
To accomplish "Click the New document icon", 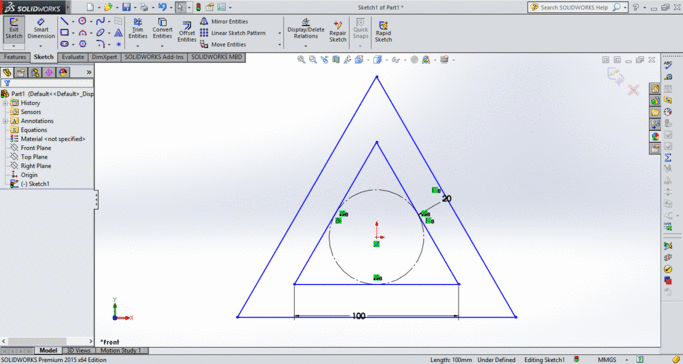I will [x=90, y=7].
